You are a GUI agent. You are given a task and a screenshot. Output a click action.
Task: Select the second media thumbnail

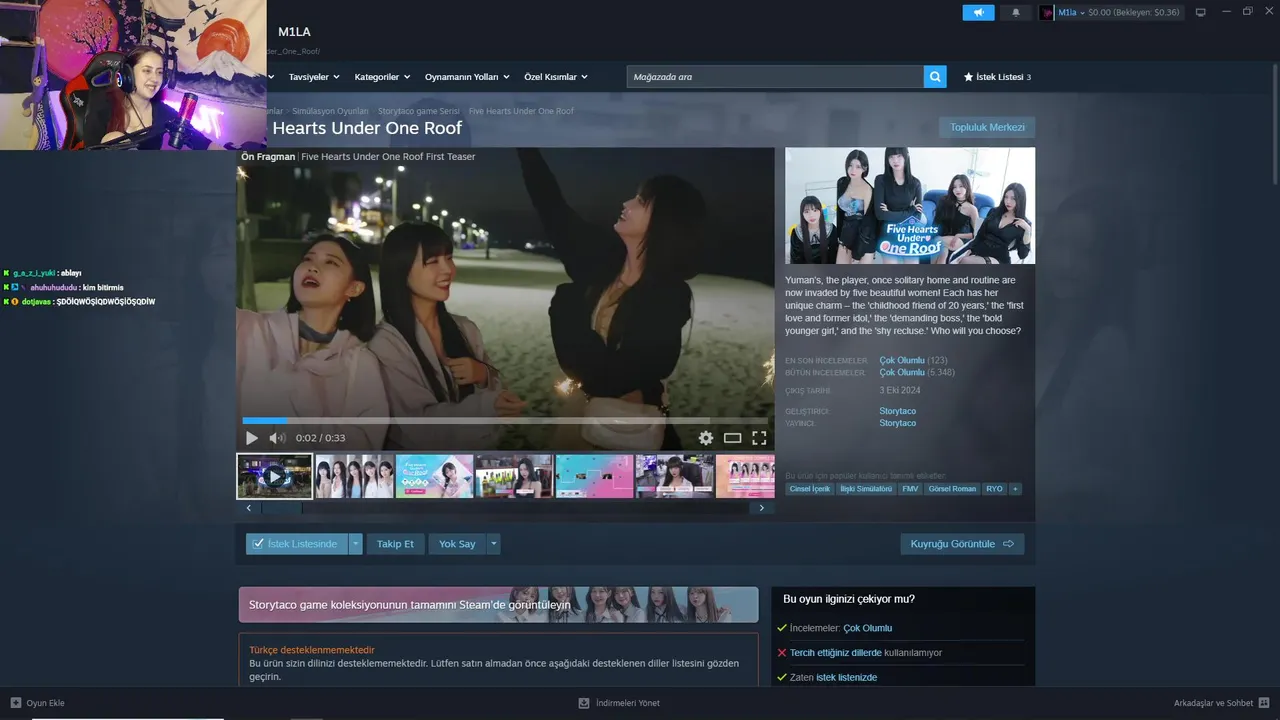[x=354, y=476]
